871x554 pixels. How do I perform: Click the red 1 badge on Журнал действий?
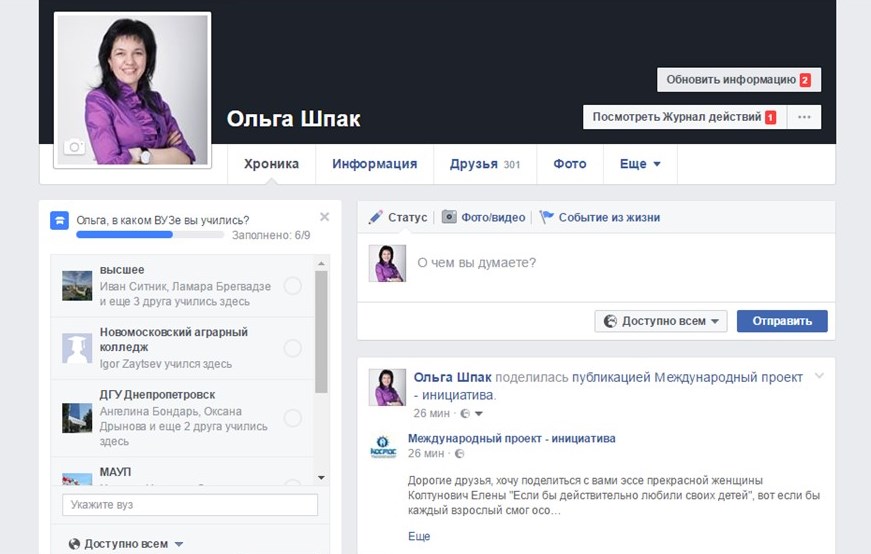(x=770, y=117)
